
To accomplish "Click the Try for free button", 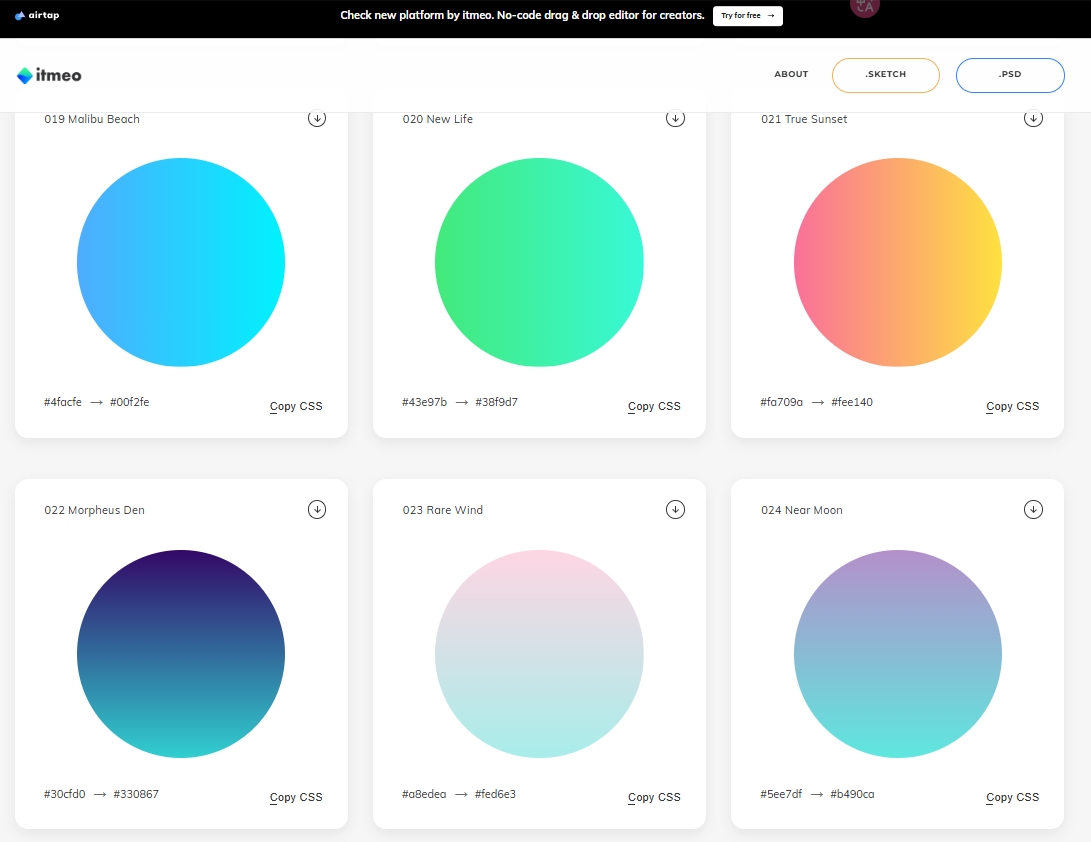I will [748, 15].
